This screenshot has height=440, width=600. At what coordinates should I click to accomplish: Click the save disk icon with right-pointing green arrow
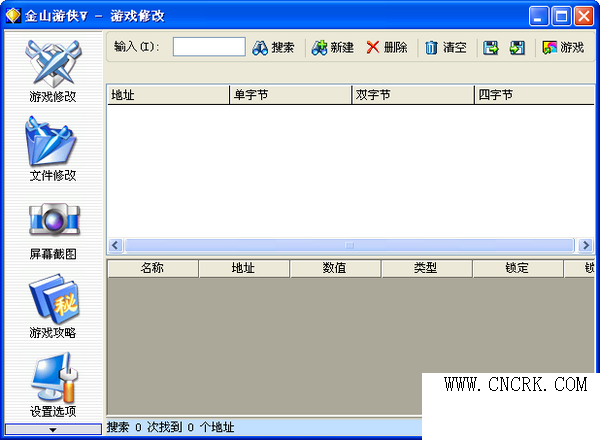(x=491, y=48)
